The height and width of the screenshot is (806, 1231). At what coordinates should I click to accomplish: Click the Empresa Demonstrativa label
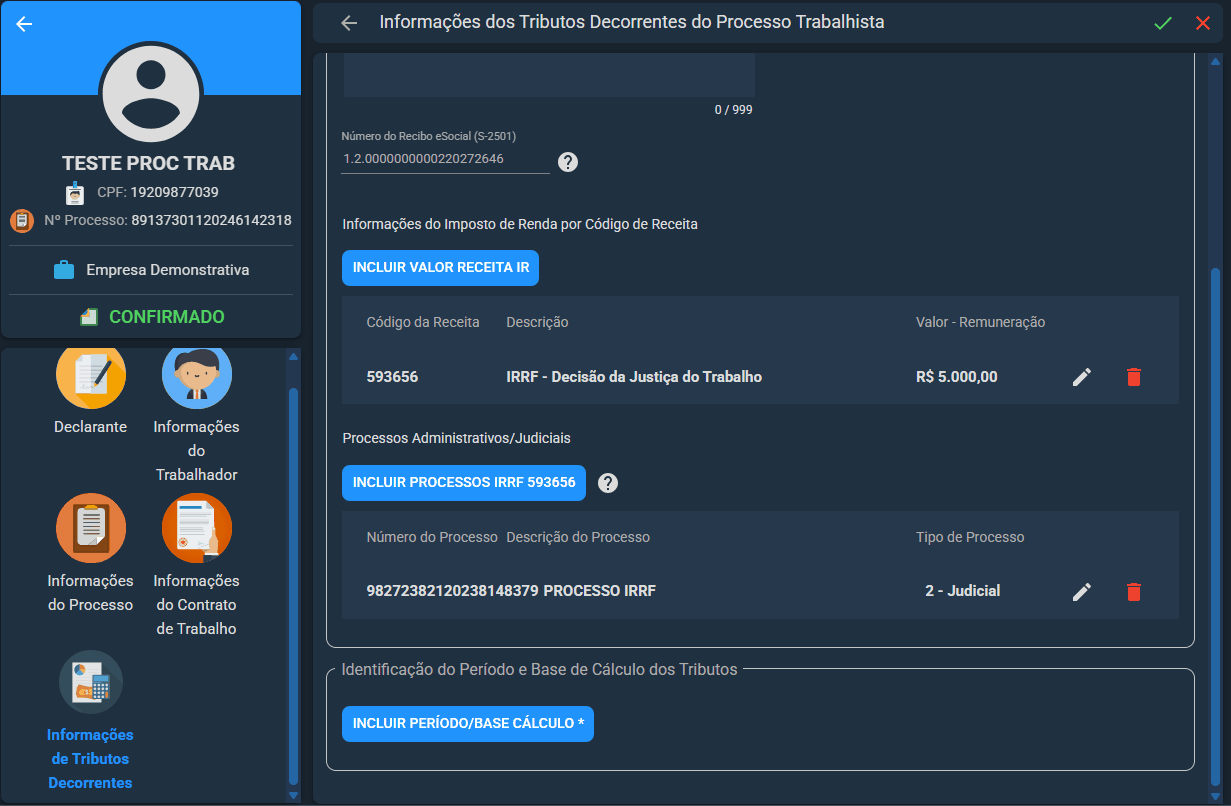(168, 270)
